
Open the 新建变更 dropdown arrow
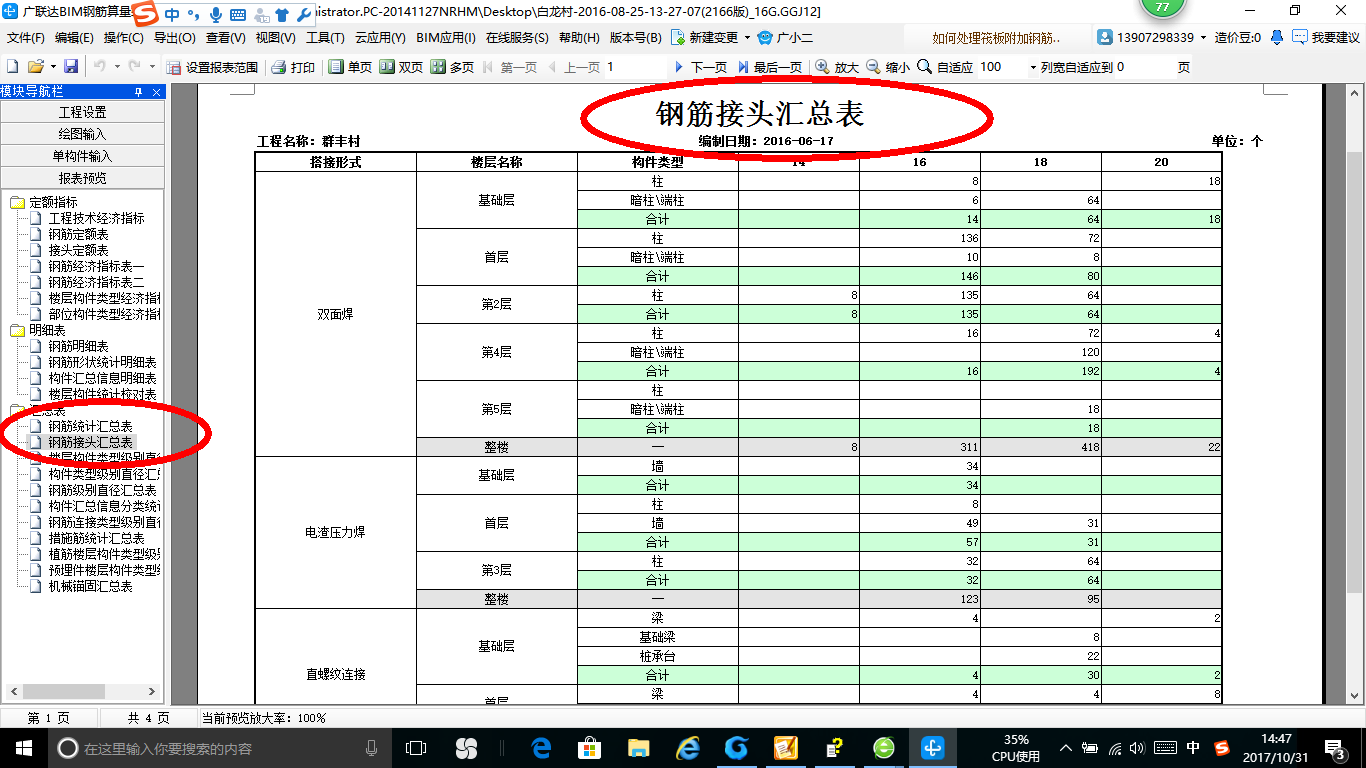coord(747,37)
